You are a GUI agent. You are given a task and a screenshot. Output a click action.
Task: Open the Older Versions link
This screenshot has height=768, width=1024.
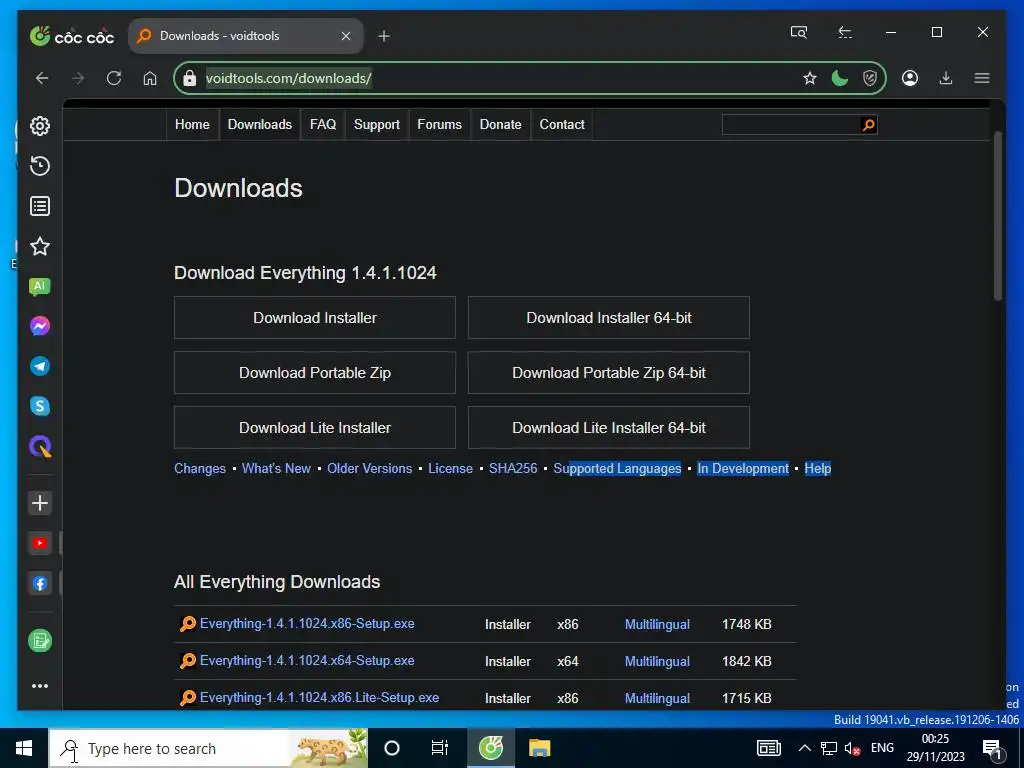coord(370,468)
